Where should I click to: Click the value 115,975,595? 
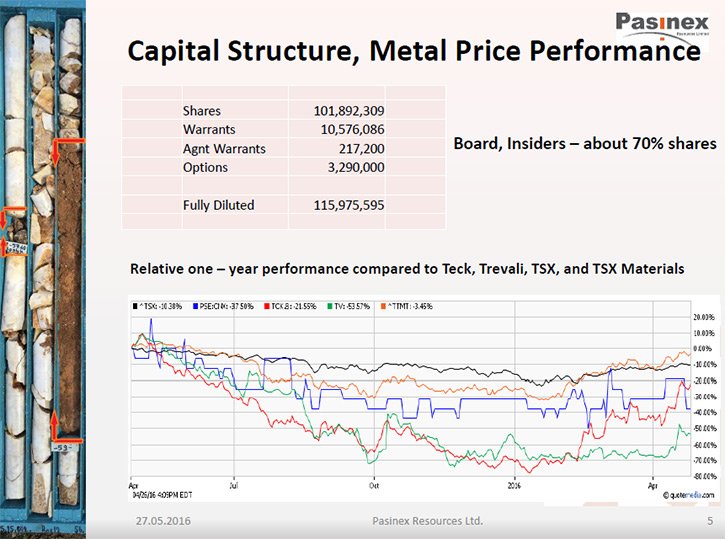(349, 205)
